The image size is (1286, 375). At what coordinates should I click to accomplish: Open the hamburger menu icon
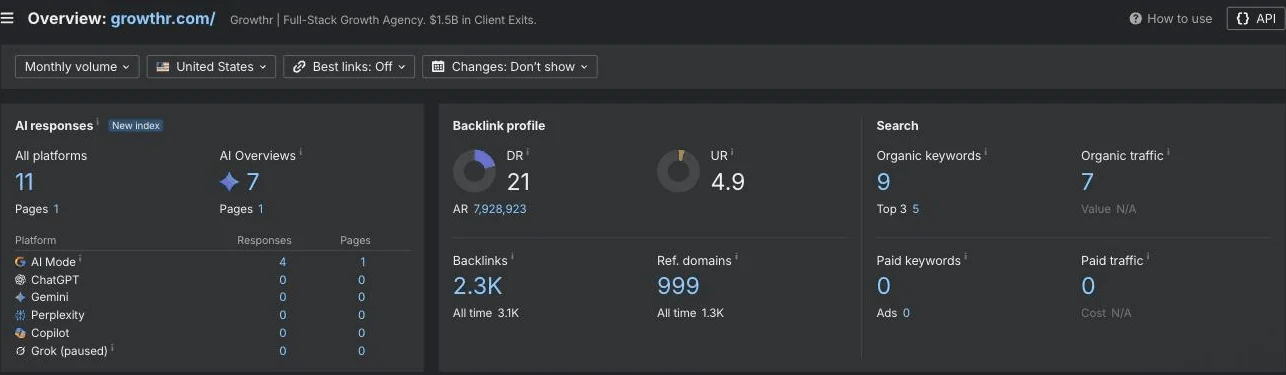(8, 18)
